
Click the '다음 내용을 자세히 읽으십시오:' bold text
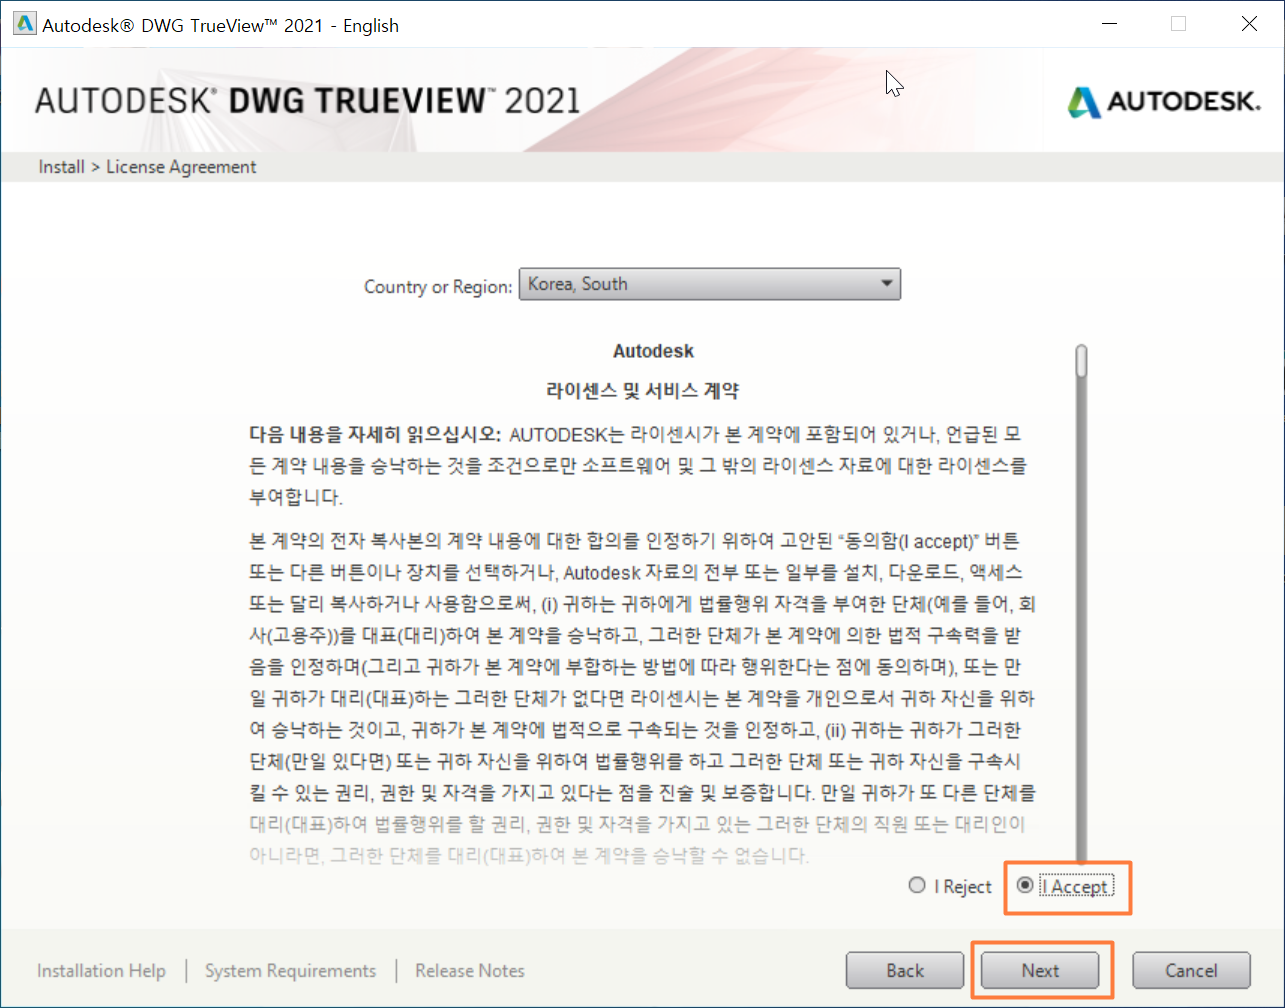(x=375, y=435)
